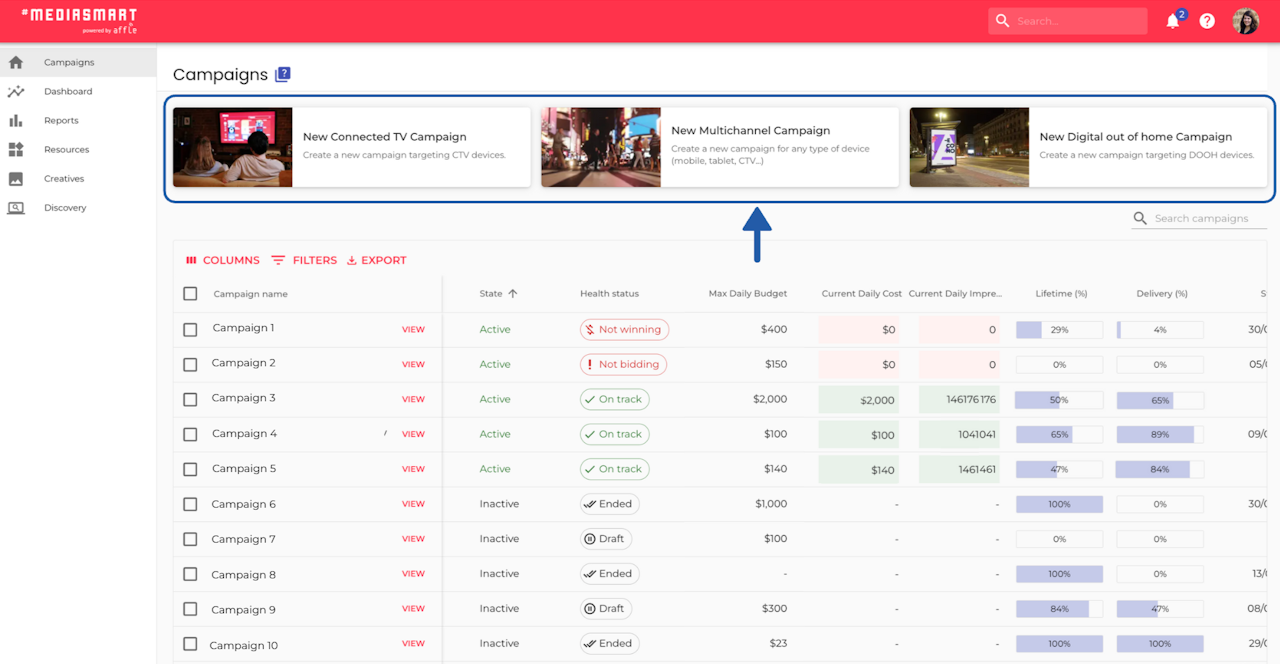This screenshot has height=664, width=1280.
Task: Select the checkbox next to Campaign 7
Action: tap(190, 539)
